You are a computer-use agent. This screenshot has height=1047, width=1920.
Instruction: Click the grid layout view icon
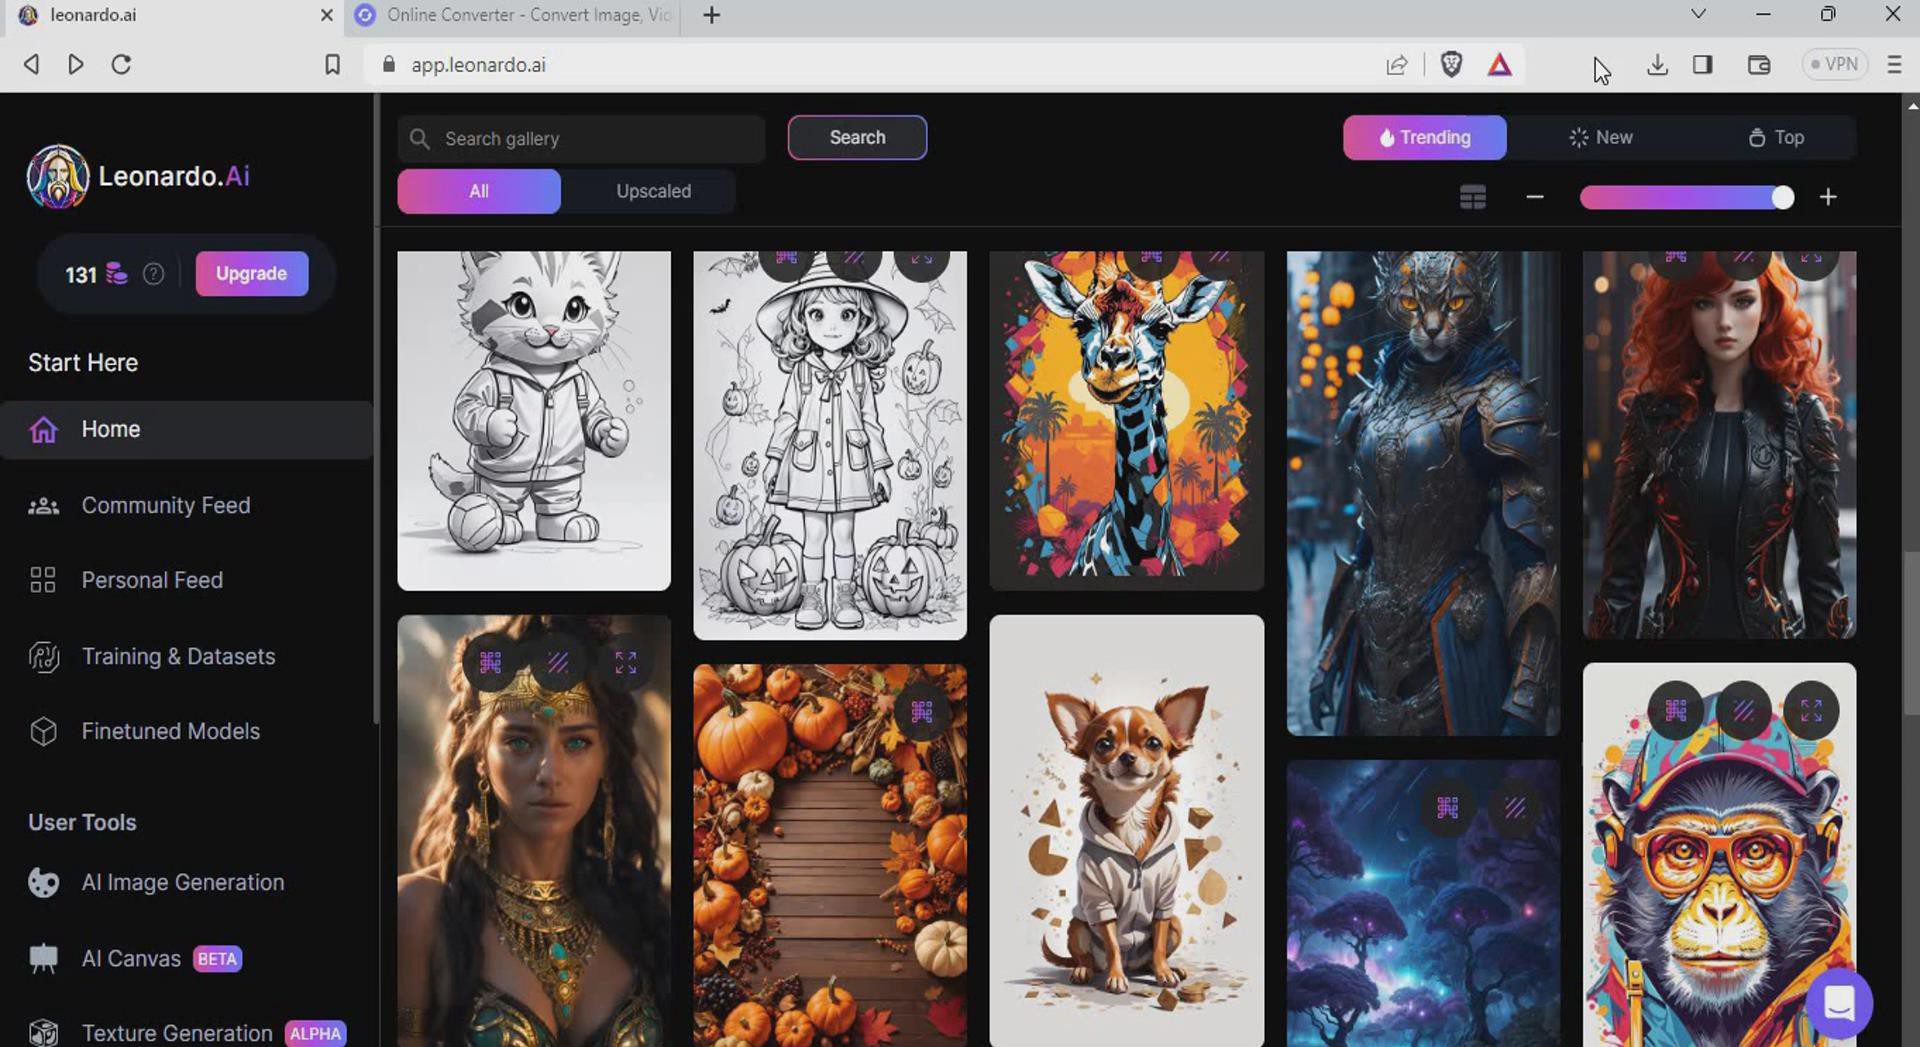(x=1472, y=197)
